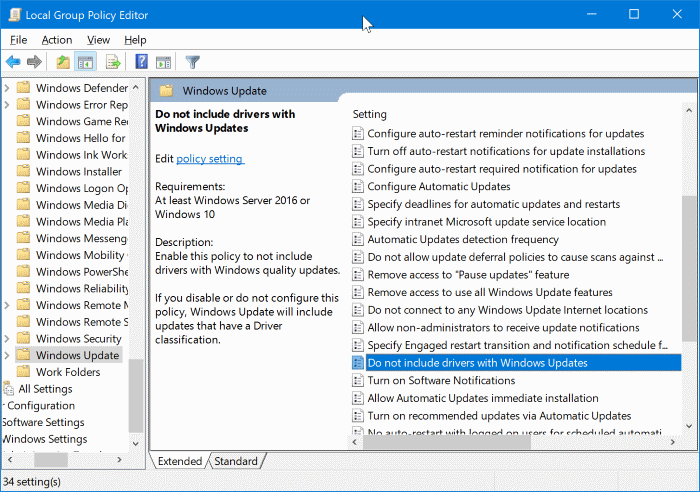The width and height of the screenshot is (700, 492).
Task: Select Windows Settings tree item
Action: 45,439
